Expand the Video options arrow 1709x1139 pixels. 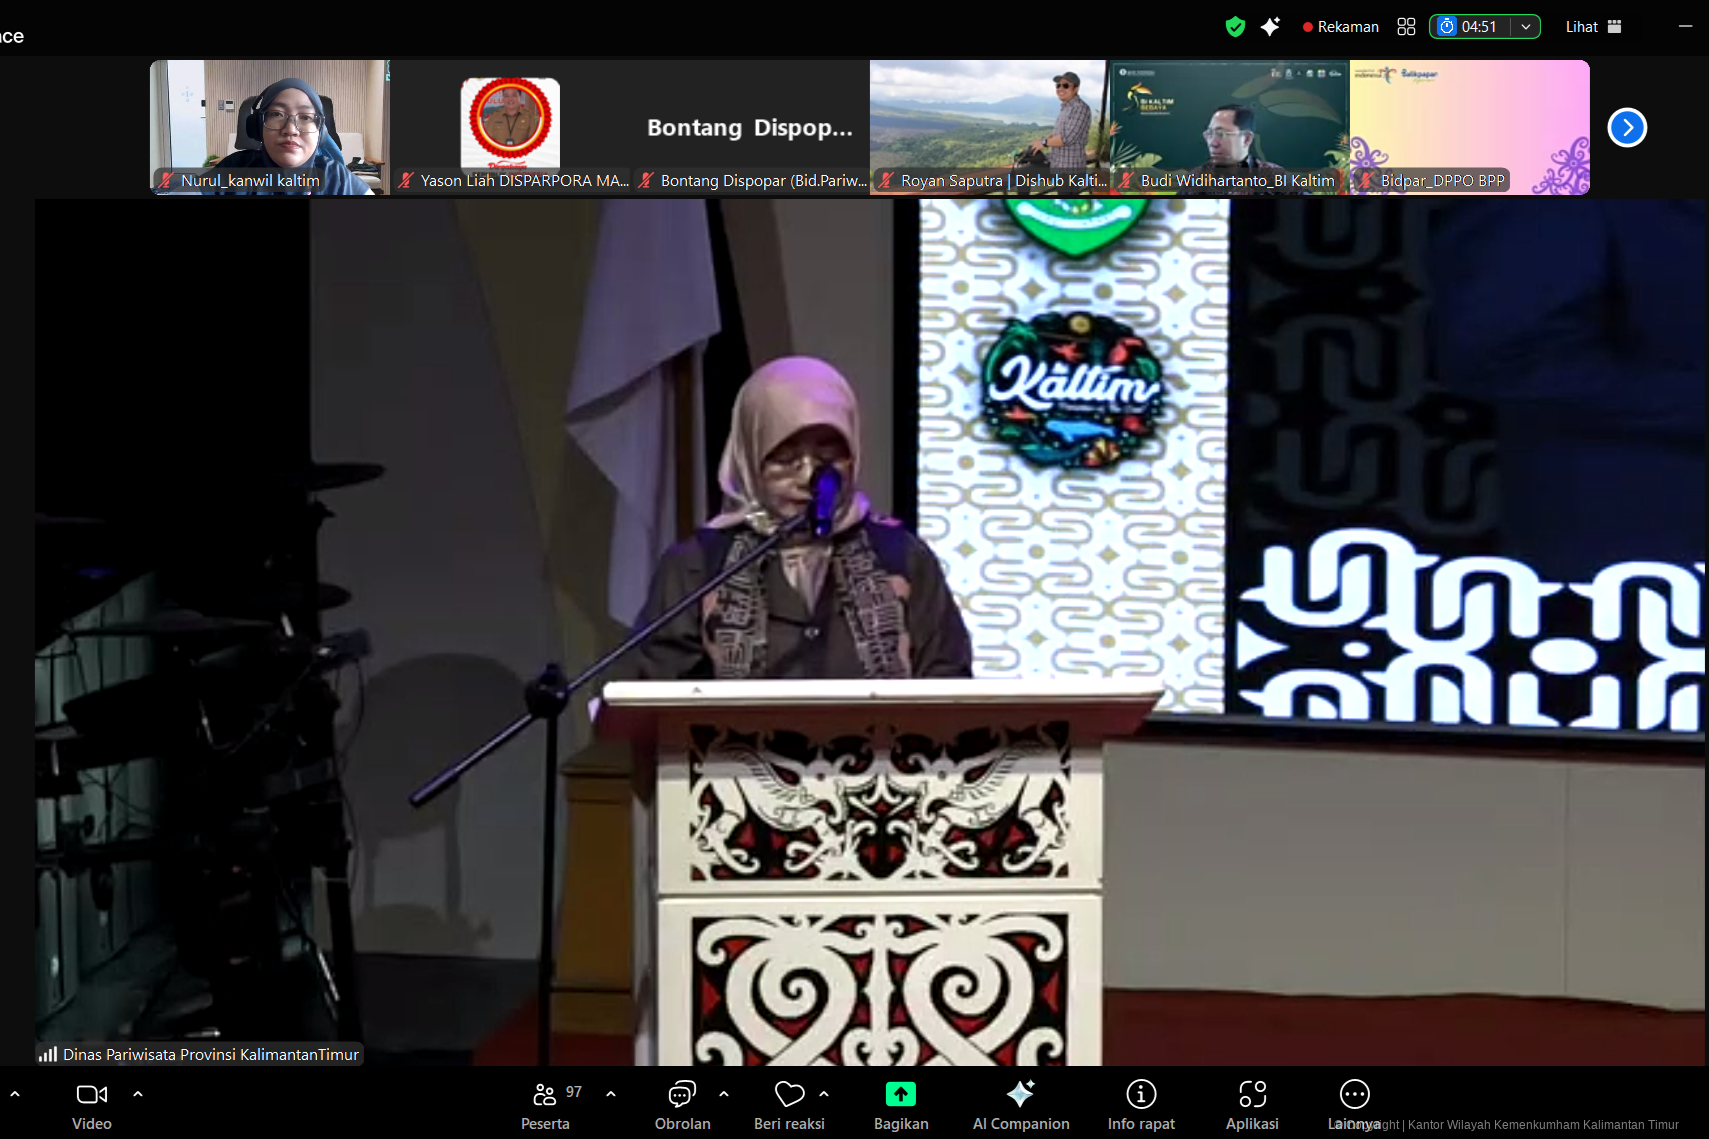tap(138, 1094)
